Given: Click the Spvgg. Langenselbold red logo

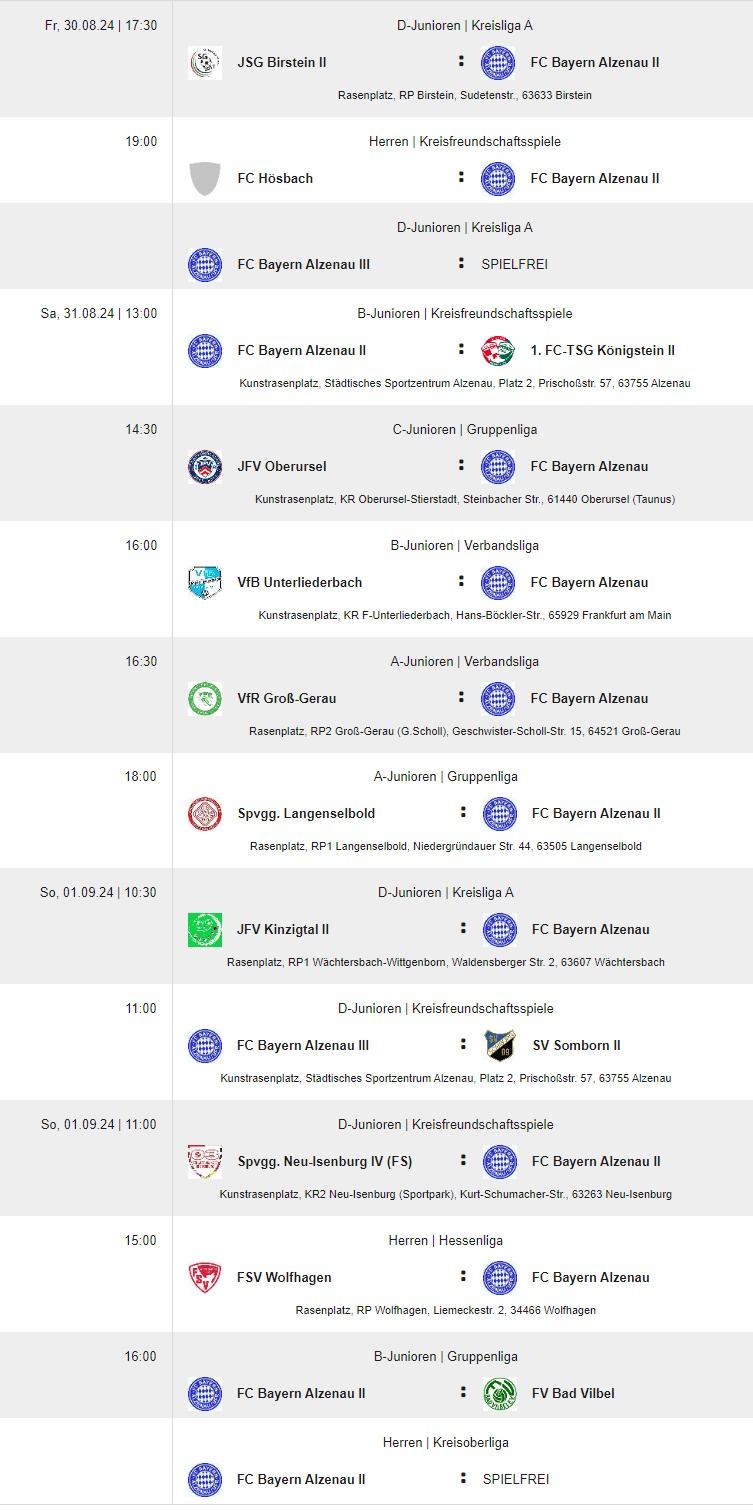Looking at the screenshot, I should pos(205,814).
